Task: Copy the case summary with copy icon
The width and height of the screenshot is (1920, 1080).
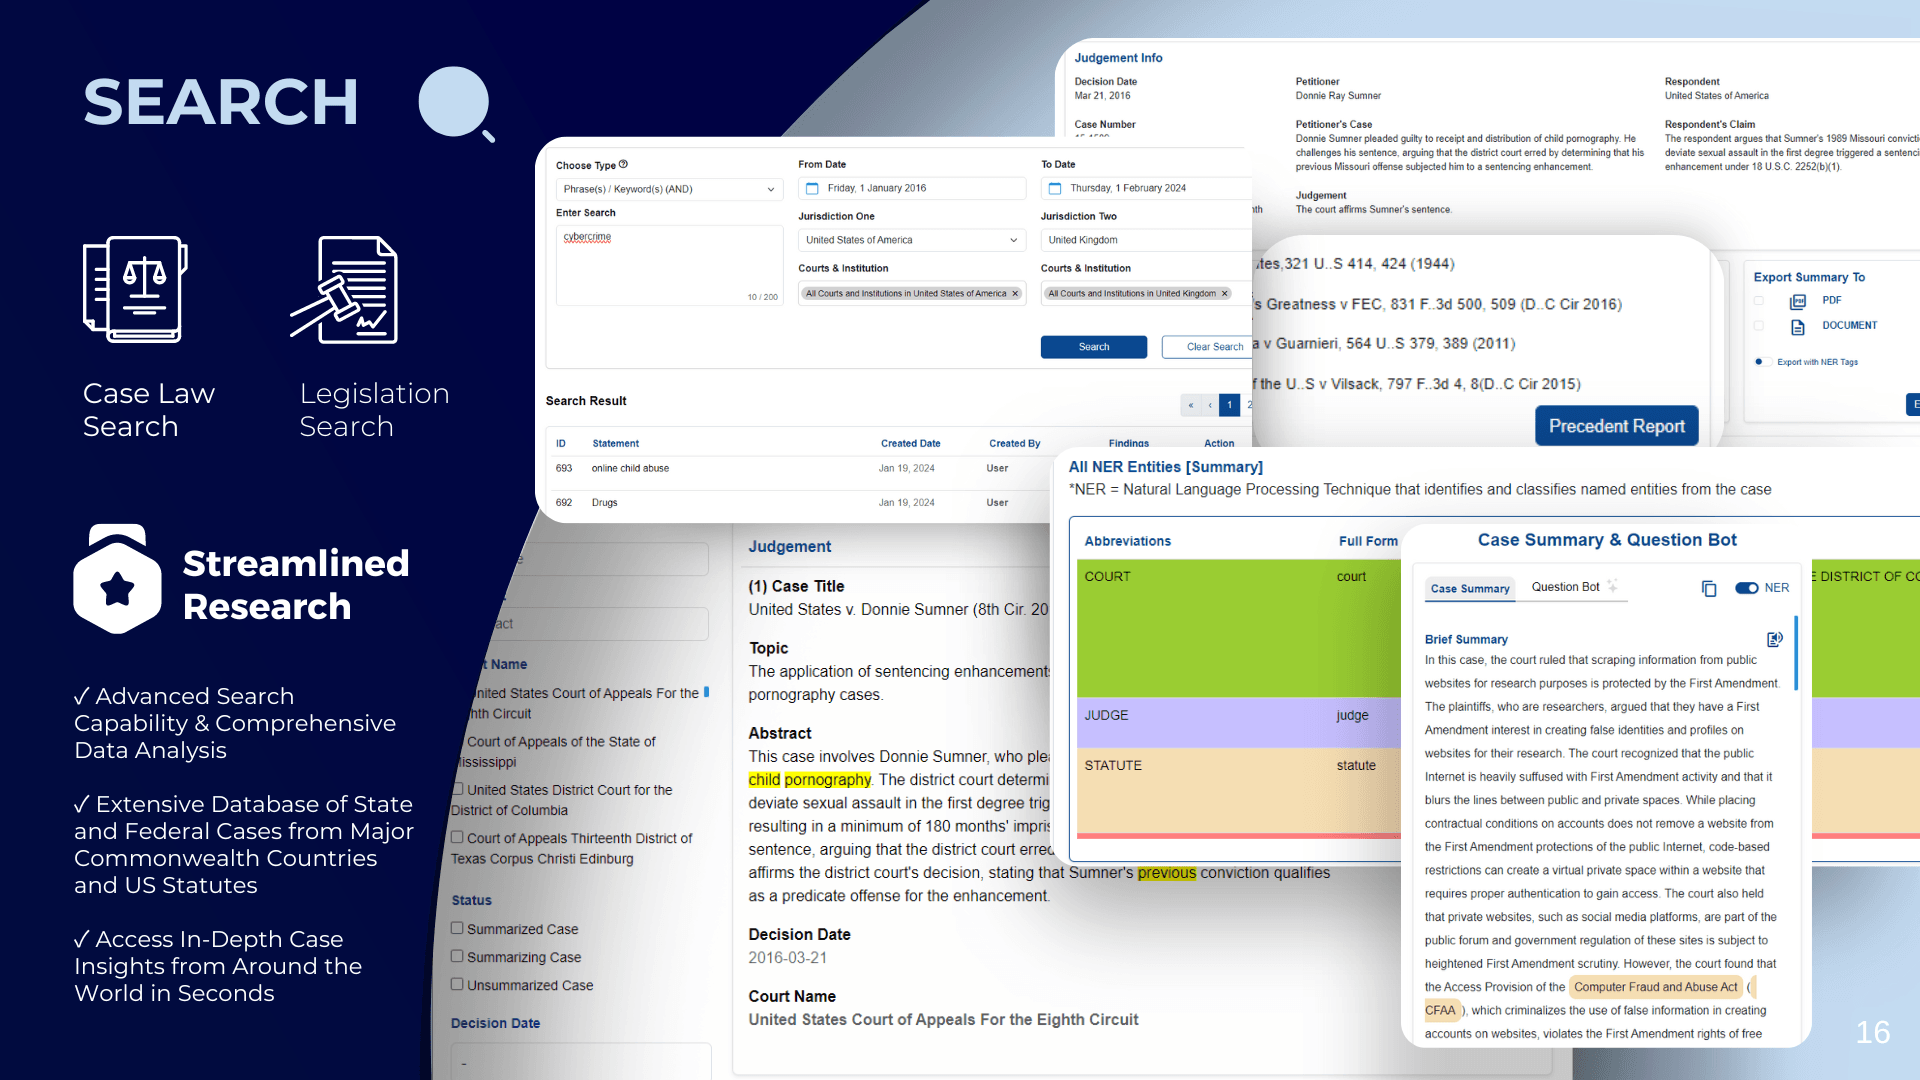Action: click(x=1709, y=589)
